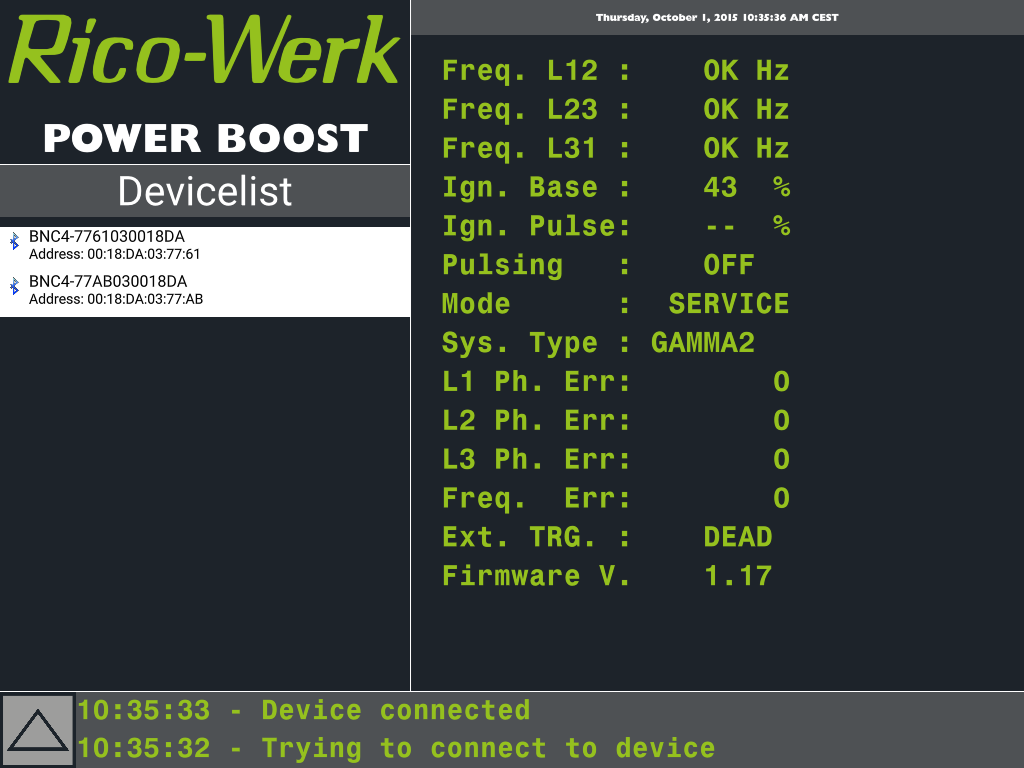Click address 00:18:DA:03:77:61
The height and width of the screenshot is (768, 1024).
(x=144, y=254)
